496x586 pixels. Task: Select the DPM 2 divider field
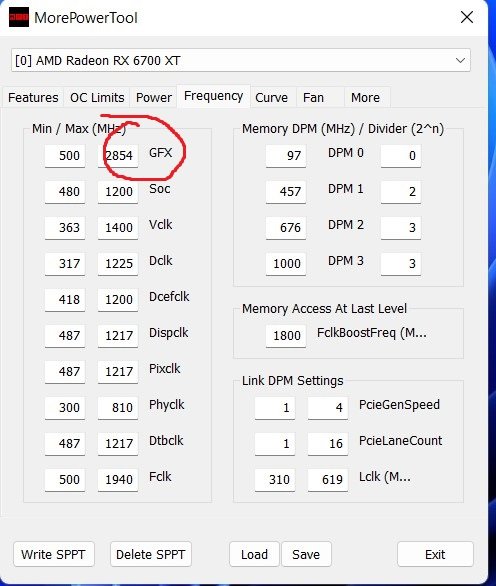[x=401, y=228]
